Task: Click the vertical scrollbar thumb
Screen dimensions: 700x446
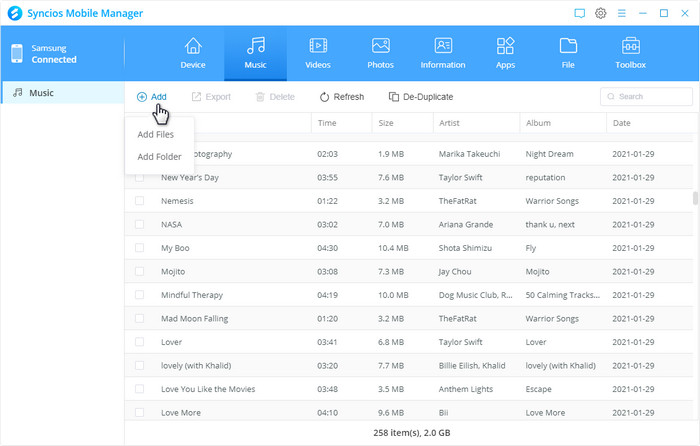Action: tap(695, 198)
